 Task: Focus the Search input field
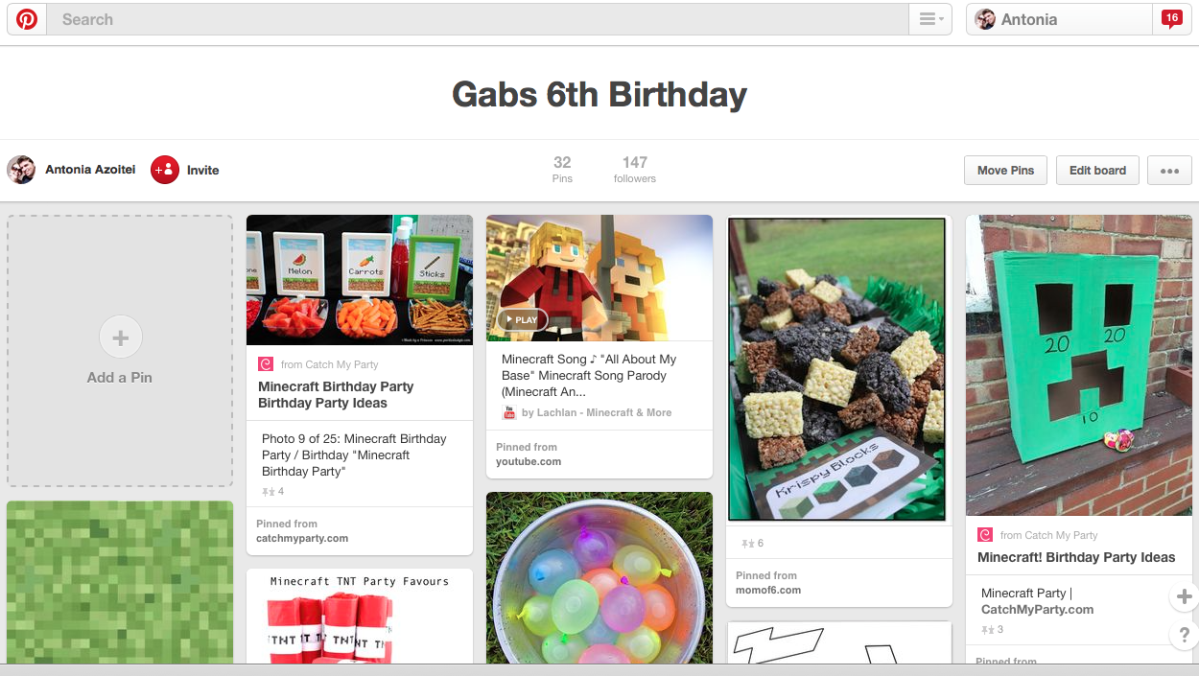pyautogui.click(x=477, y=19)
